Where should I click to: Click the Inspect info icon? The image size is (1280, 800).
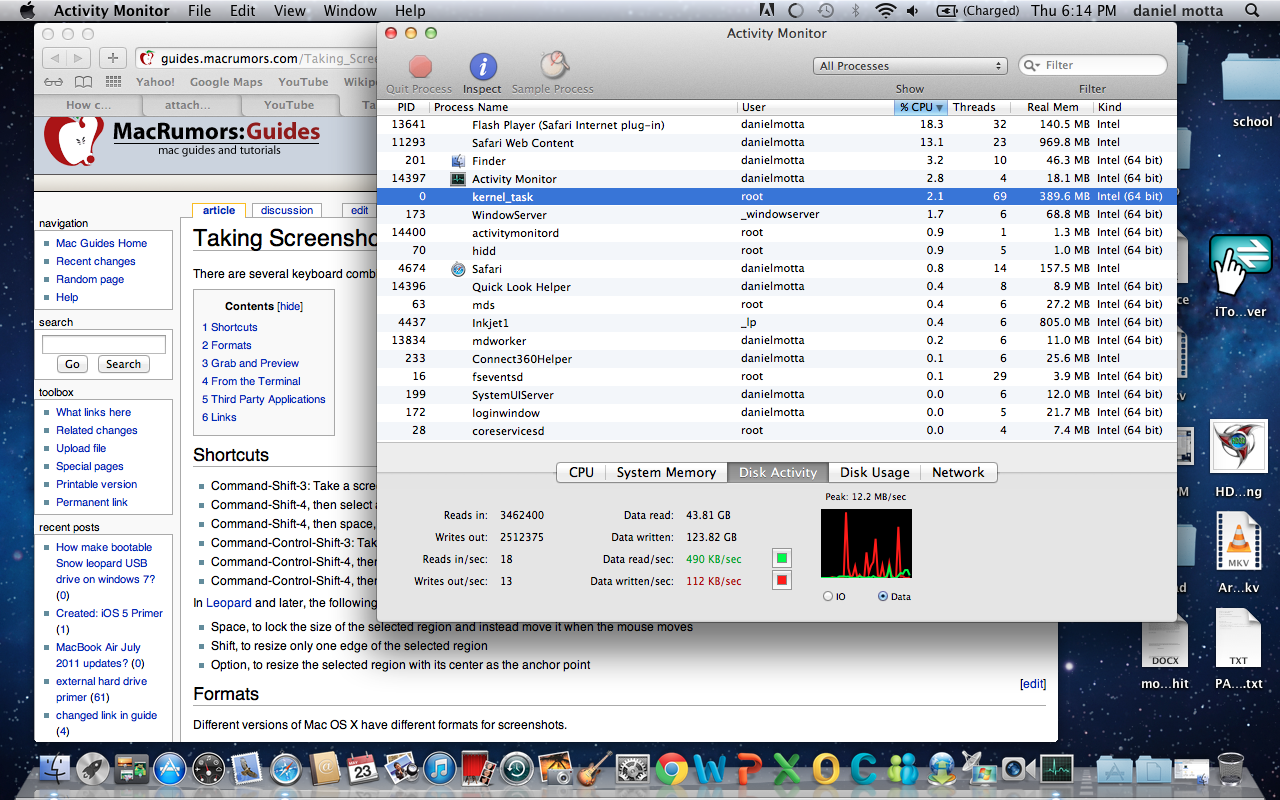pos(483,67)
